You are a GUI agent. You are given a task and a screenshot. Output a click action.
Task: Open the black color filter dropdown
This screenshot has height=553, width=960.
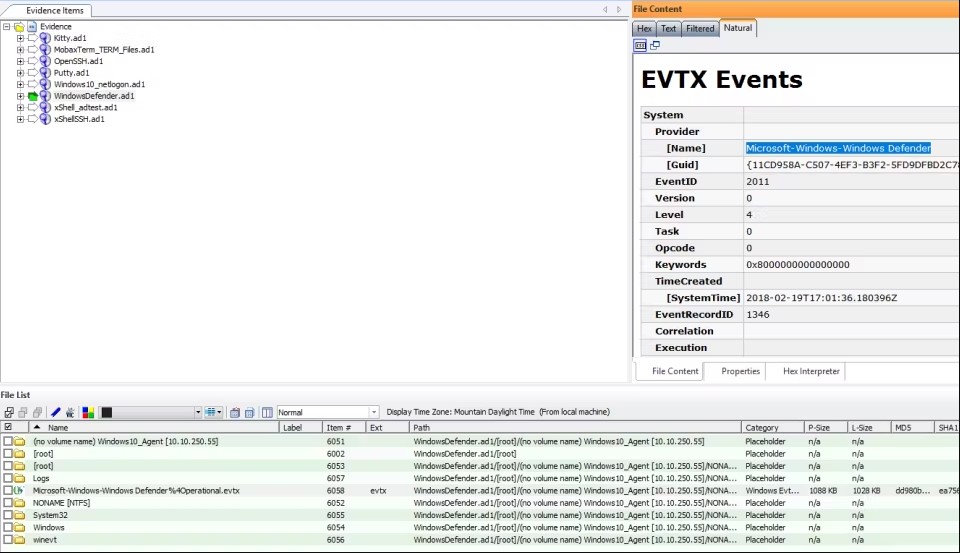197,412
